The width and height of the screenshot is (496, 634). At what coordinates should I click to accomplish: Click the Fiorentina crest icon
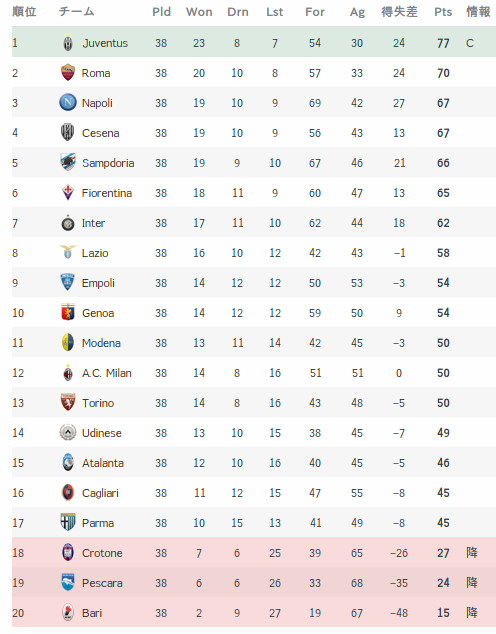[68, 192]
